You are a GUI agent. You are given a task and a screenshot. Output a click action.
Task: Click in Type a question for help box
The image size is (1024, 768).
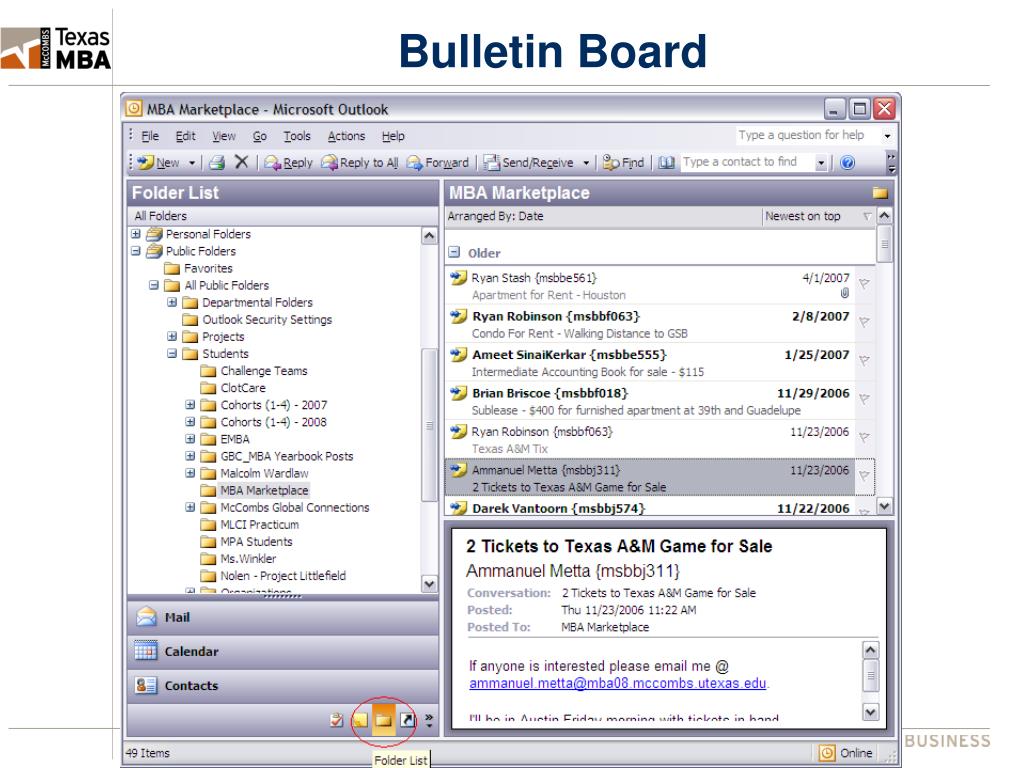click(x=807, y=135)
